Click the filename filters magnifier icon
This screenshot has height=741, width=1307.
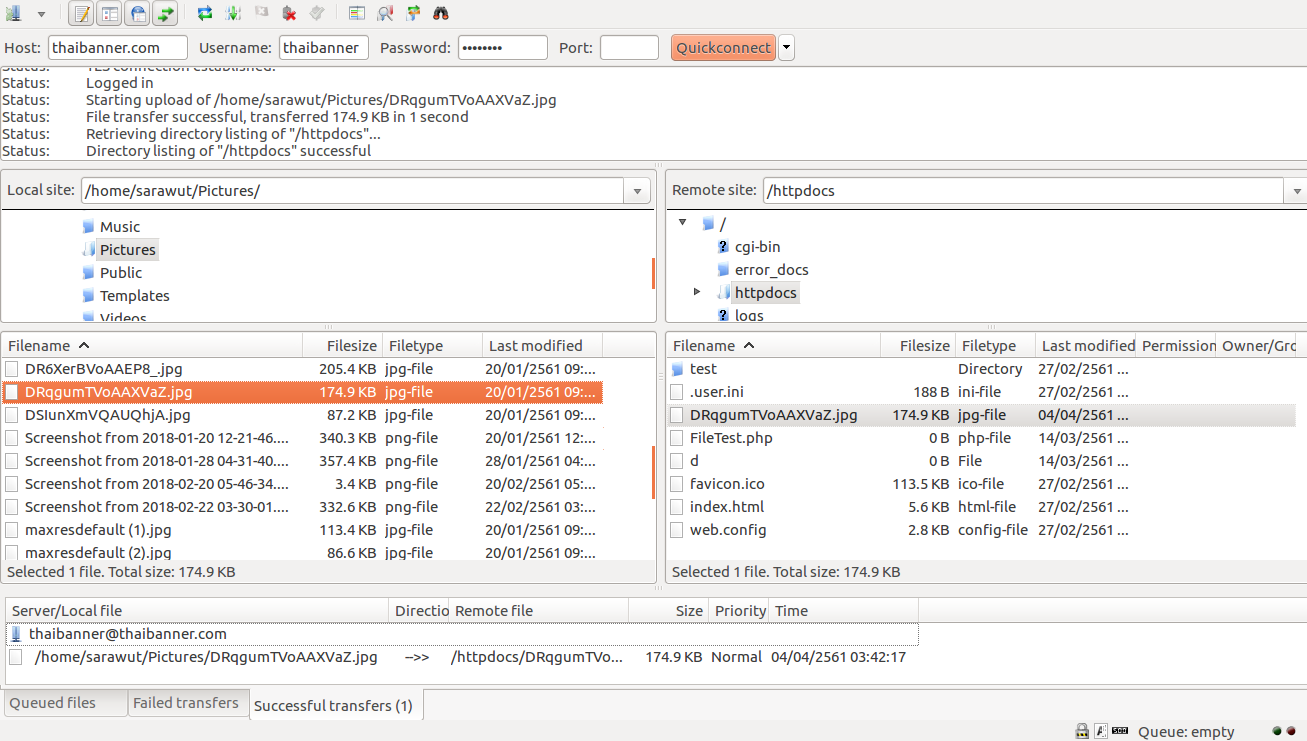tap(385, 13)
